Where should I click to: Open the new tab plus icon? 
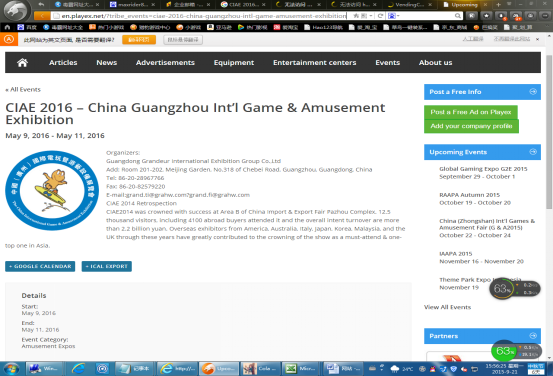click(x=498, y=5)
